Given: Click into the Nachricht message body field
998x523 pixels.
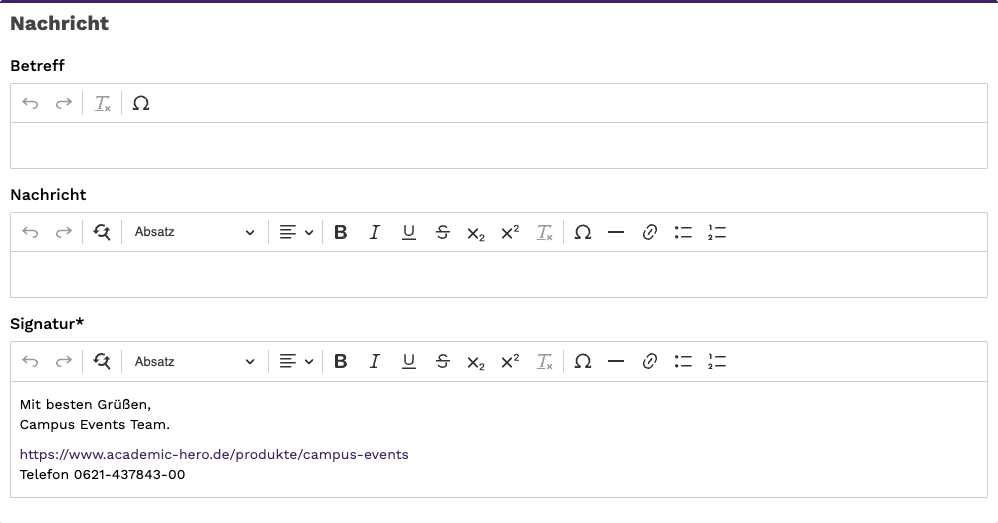Looking at the screenshot, I should [x=499, y=274].
